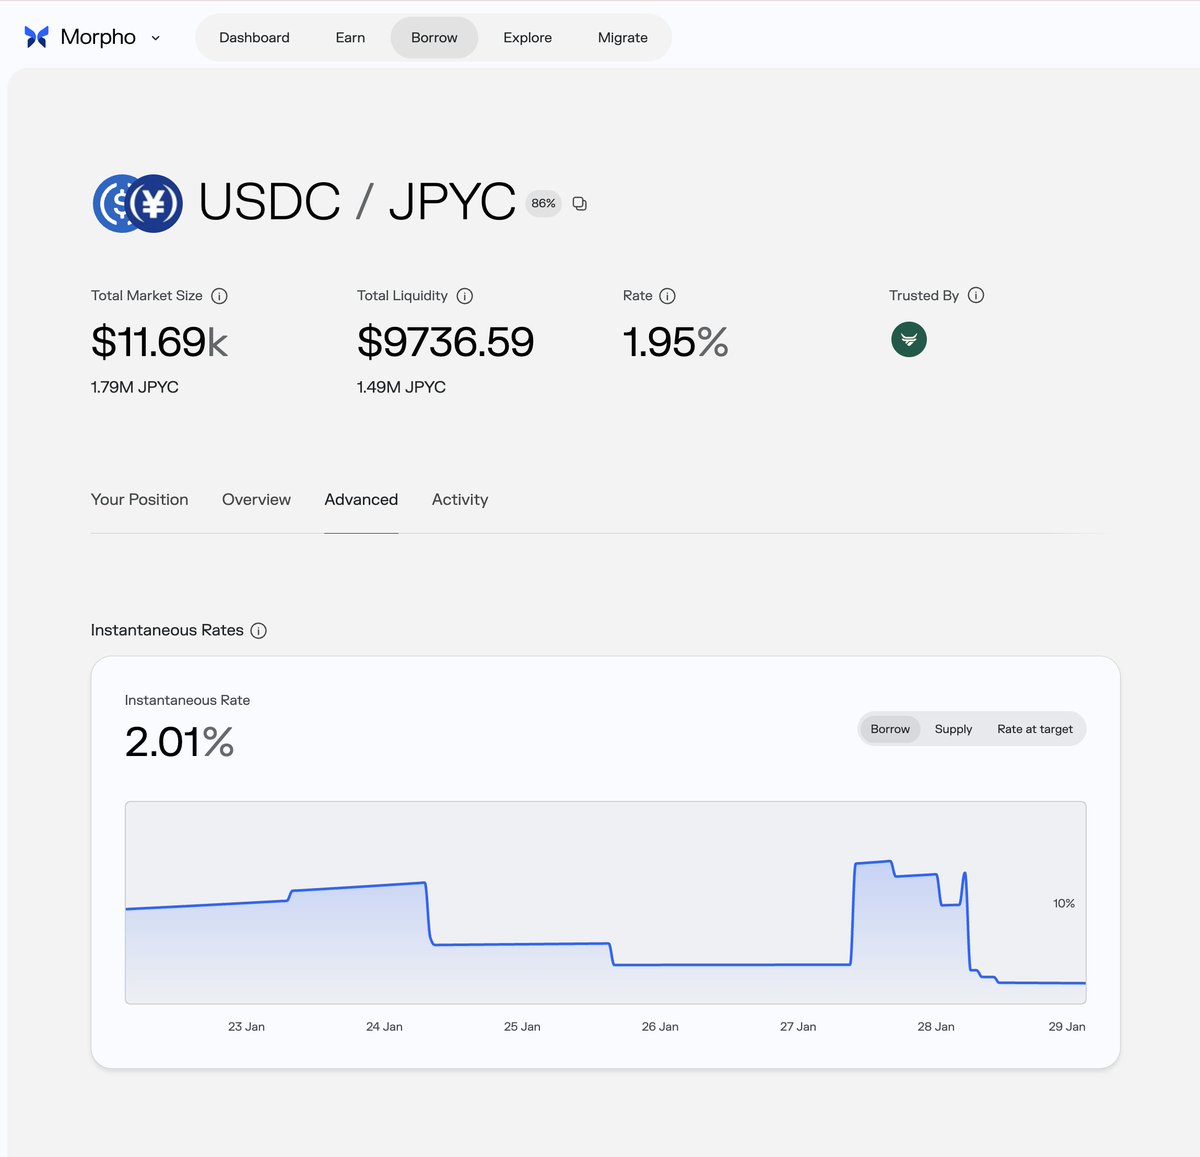Click the $9736.59 liquidity value
Screen dimensions: 1200x1157
click(x=446, y=342)
